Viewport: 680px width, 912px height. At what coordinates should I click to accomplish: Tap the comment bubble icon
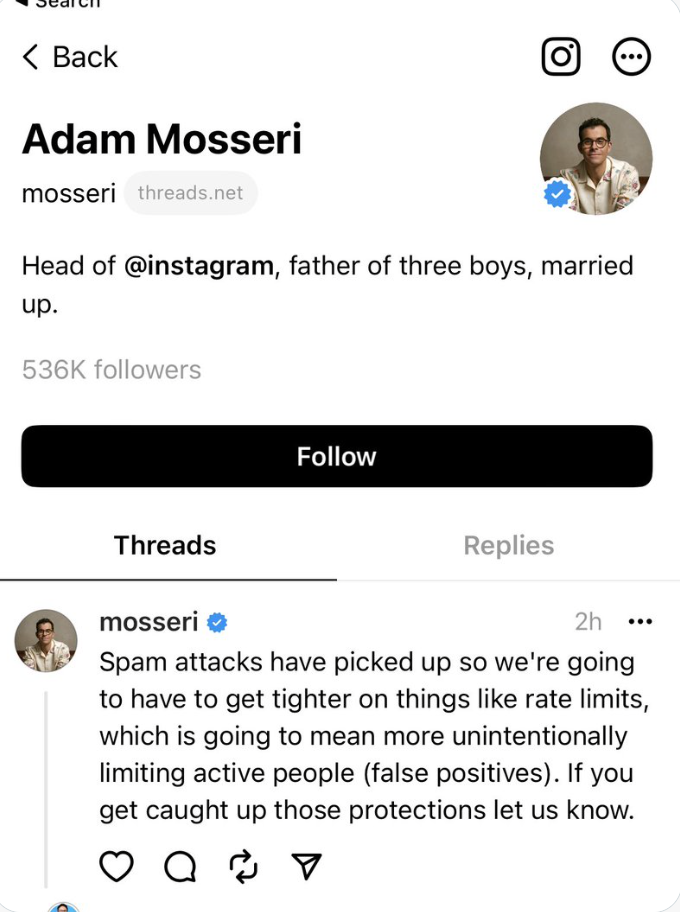point(180,867)
